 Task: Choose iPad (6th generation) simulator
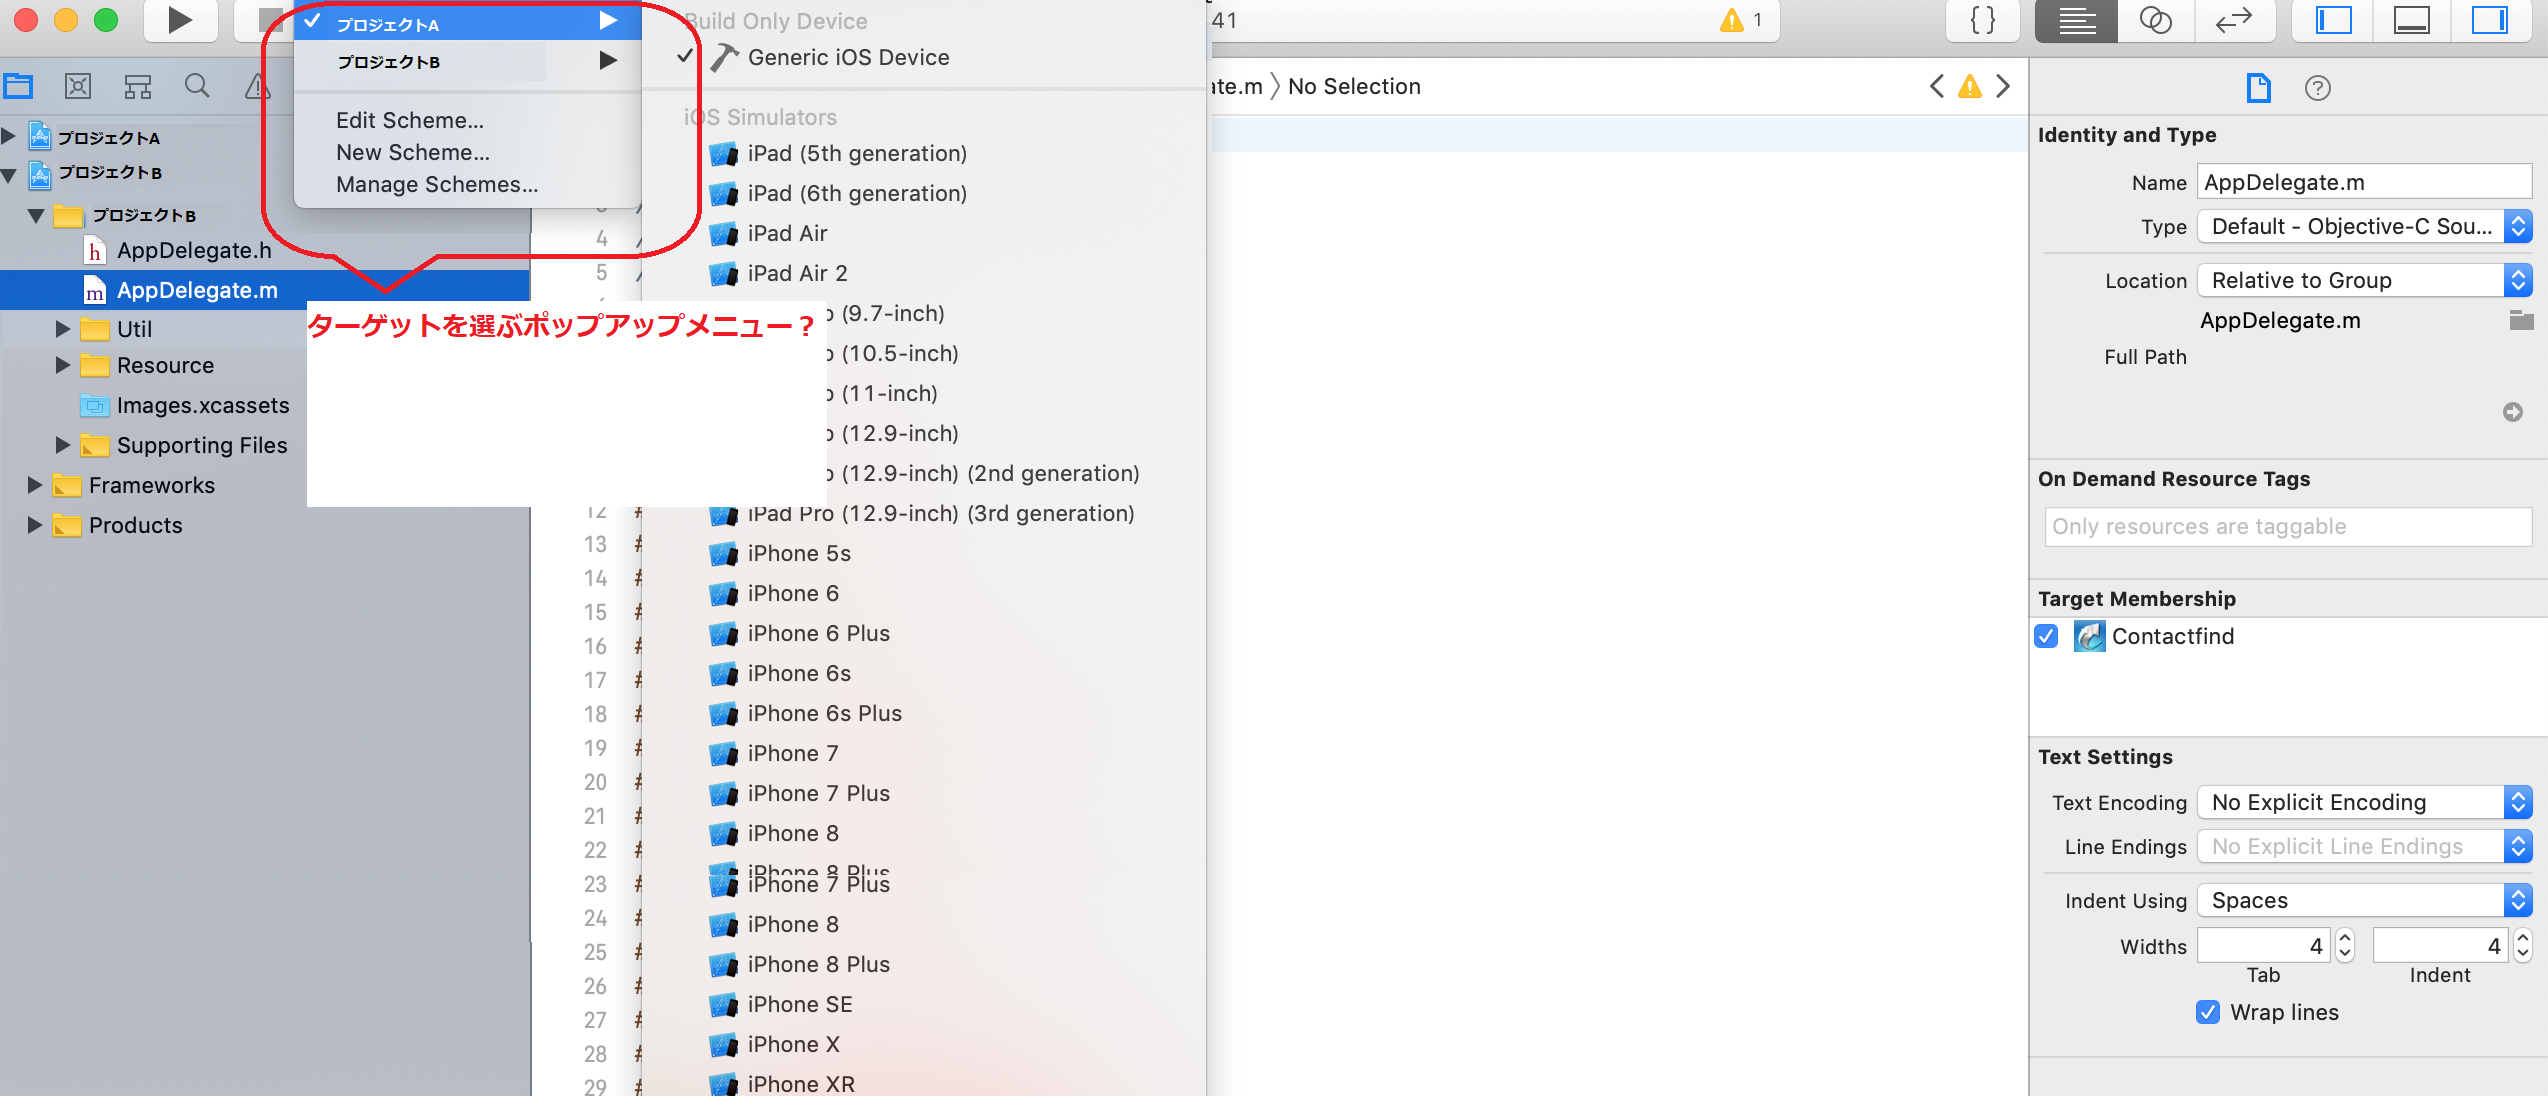(x=856, y=193)
